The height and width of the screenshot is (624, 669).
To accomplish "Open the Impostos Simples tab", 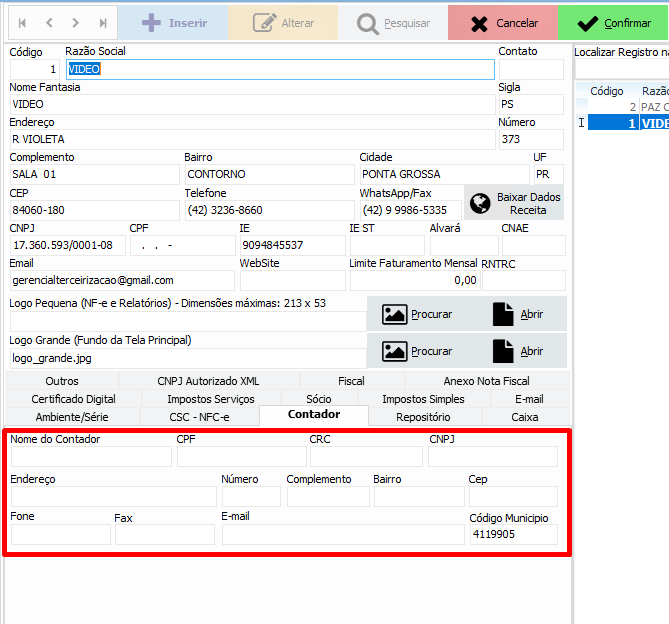I will point(423,399).
